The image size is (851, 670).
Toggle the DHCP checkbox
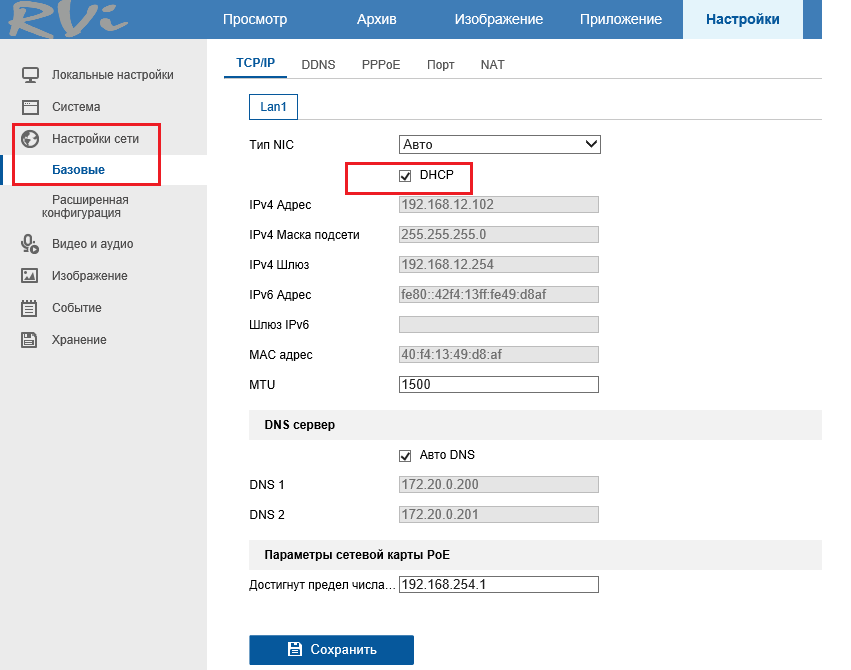[405, 176]
